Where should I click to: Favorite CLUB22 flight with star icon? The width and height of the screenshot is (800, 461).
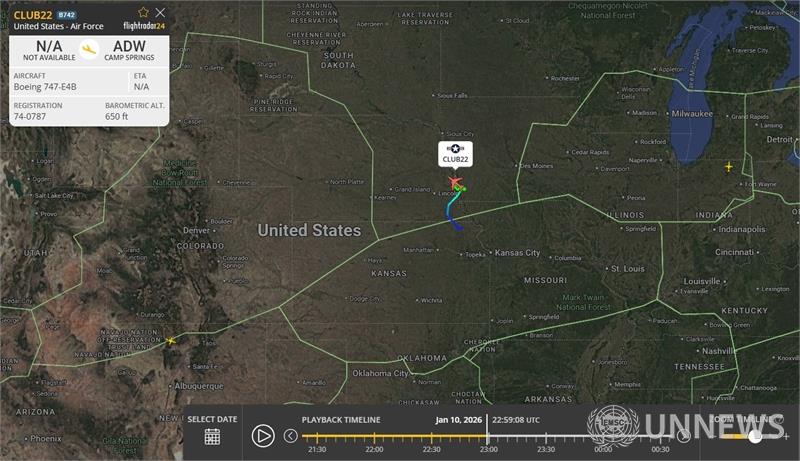(143, 12)
